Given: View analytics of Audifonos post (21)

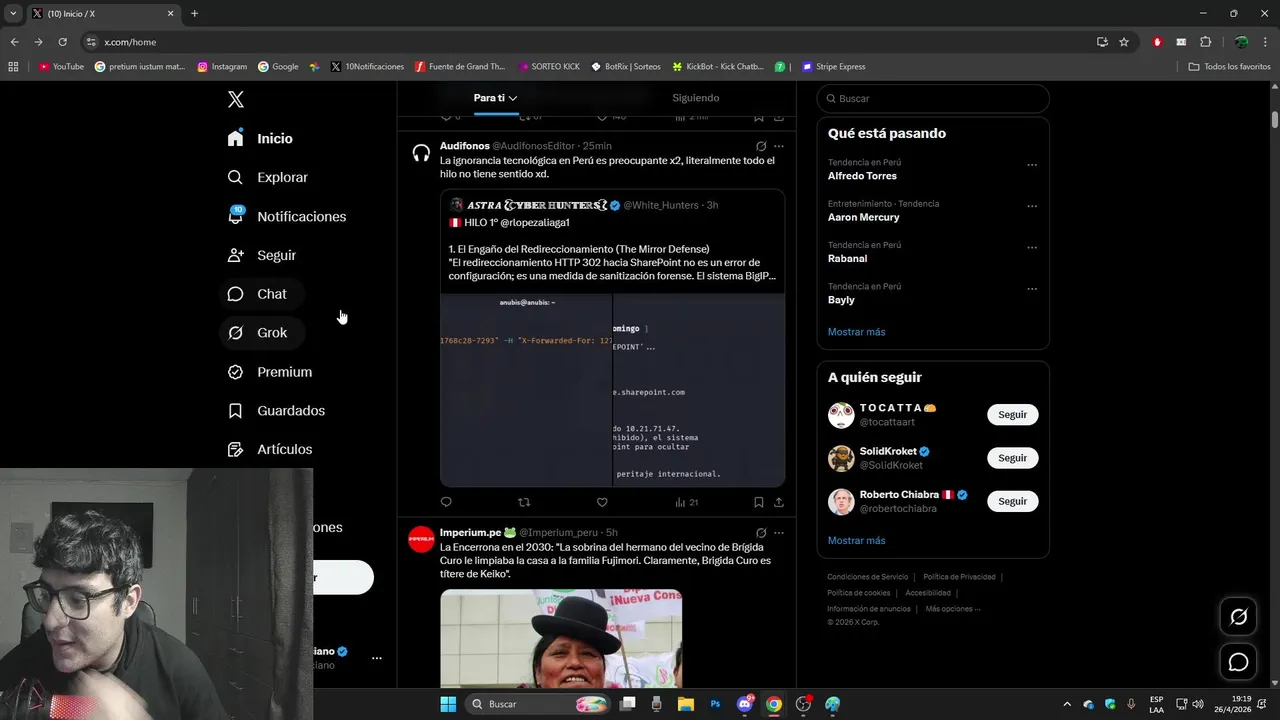Looking at the screenshot, I should click(x=686, y=502).
